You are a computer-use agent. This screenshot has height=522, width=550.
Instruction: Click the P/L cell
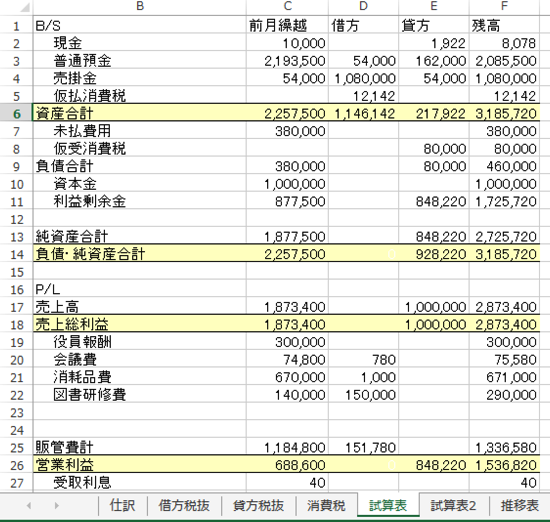coord(140,289)
